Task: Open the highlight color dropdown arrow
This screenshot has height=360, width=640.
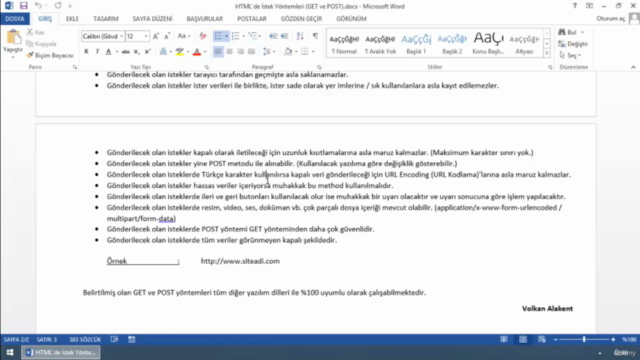Action: 188,52
